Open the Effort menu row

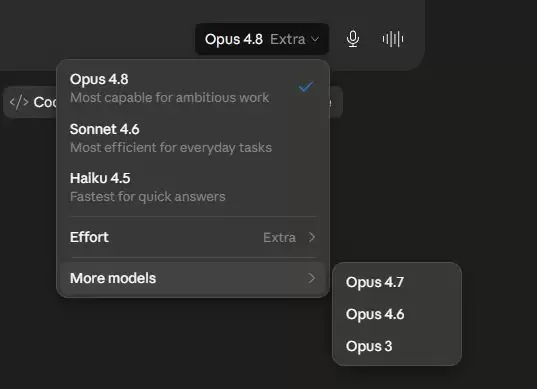pos(193,237)
